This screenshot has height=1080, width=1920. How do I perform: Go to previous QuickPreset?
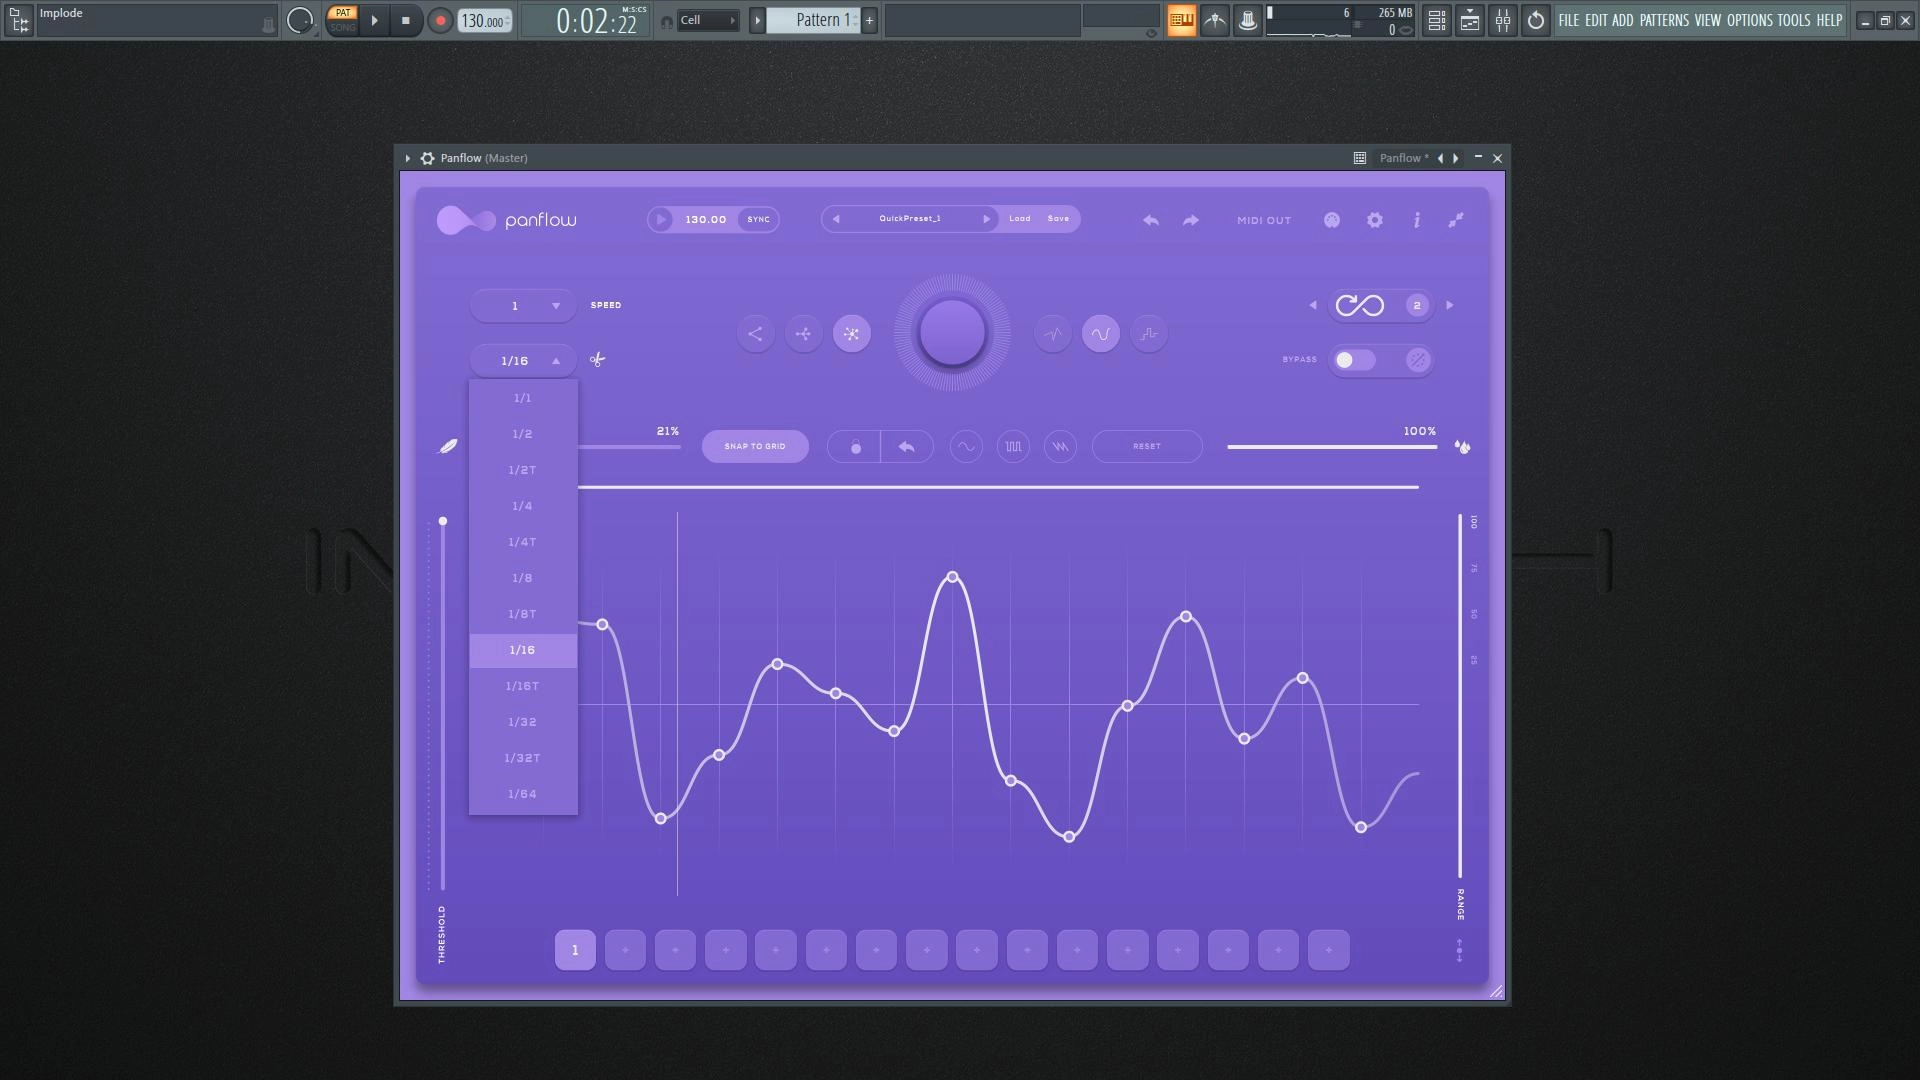pos(836,219)
